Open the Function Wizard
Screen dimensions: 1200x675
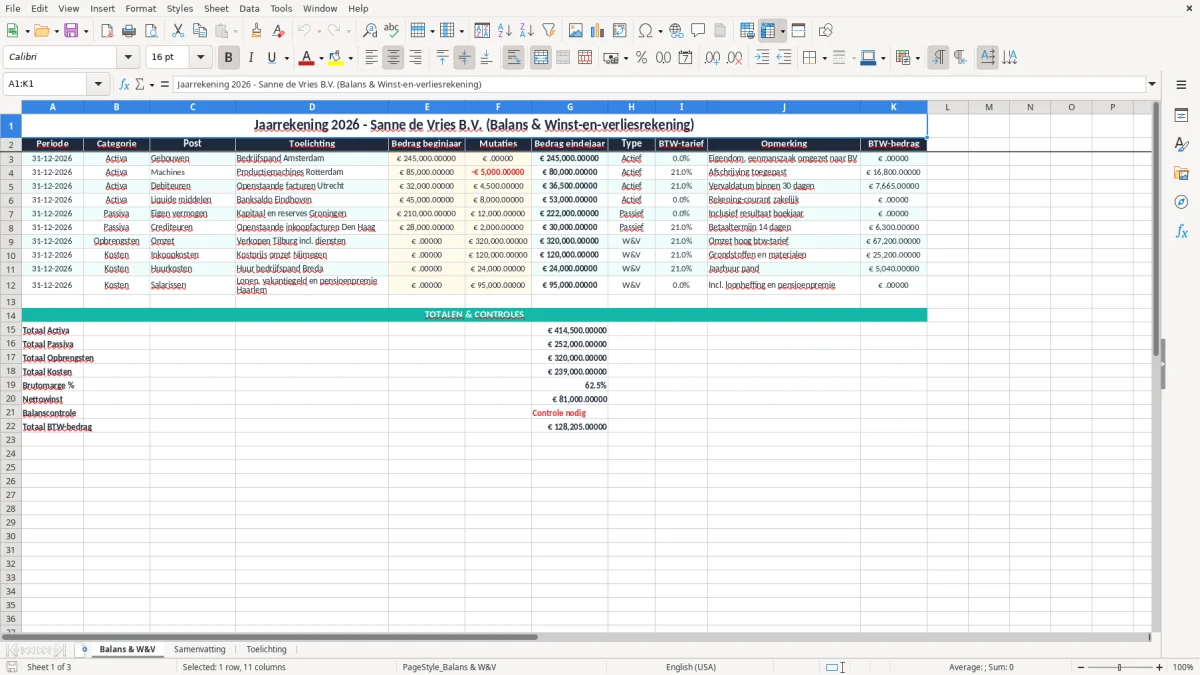tap(124, 84)
